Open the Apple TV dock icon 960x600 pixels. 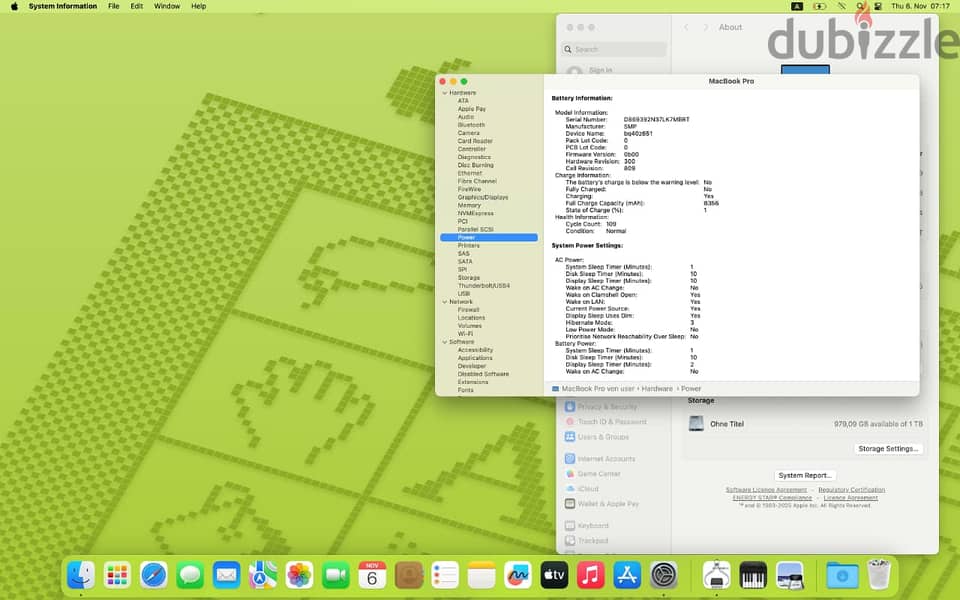pos(554,575)
